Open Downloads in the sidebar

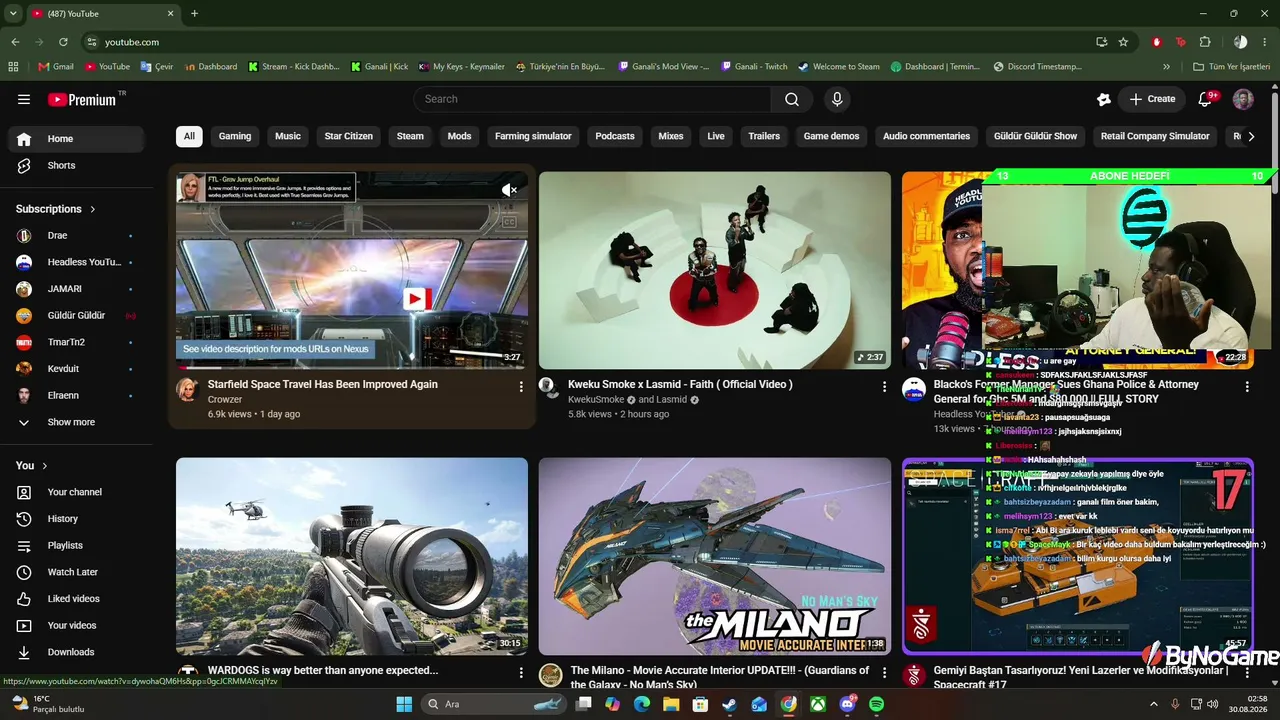click(78, 652)
